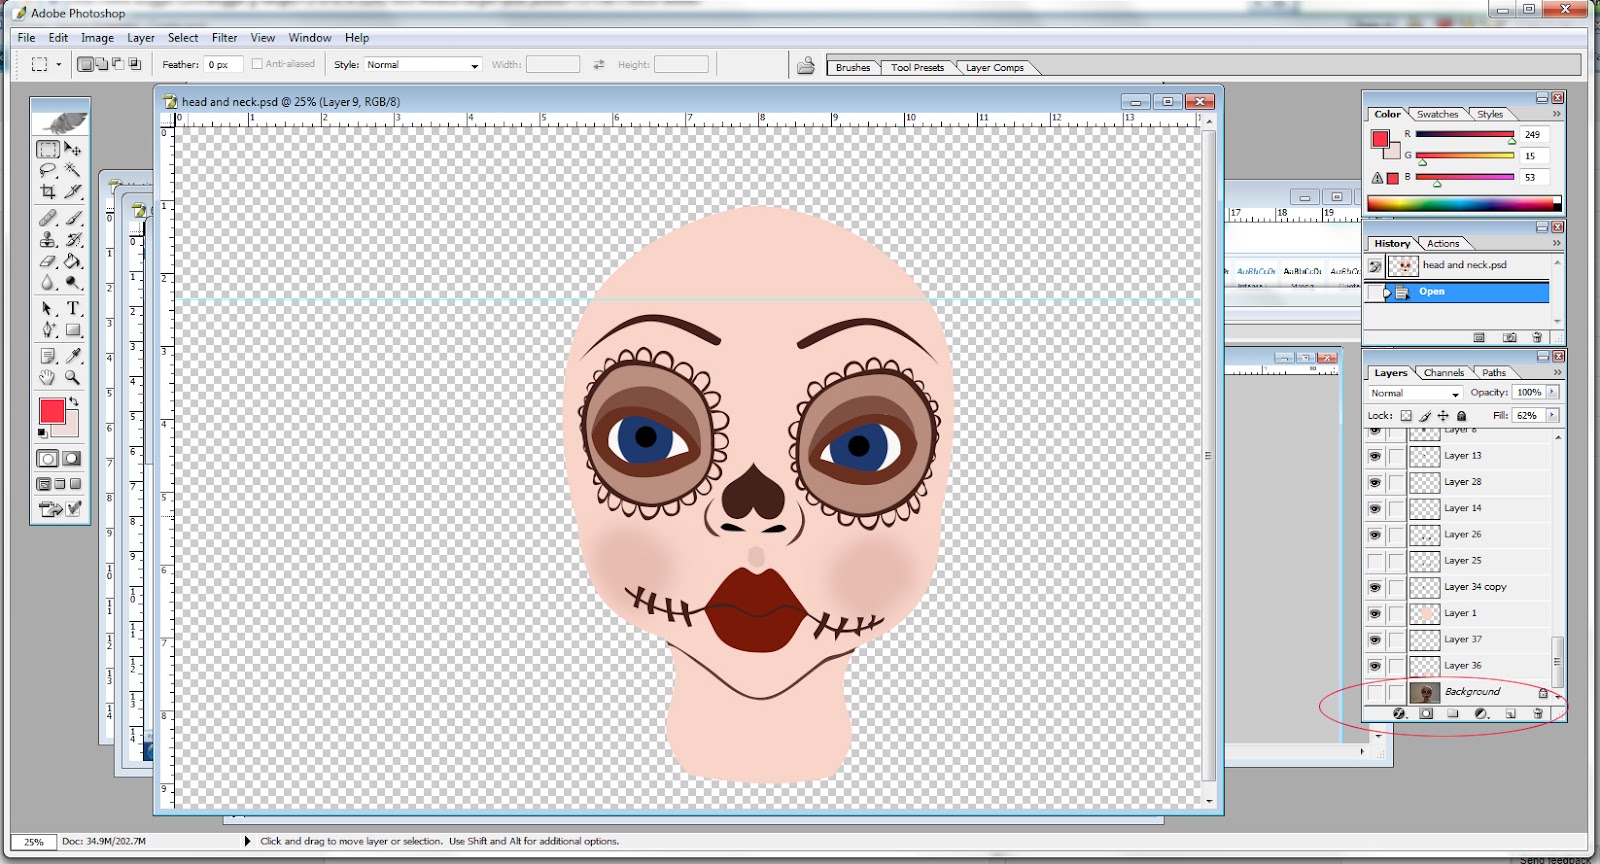Switch to Quick Mask mode

click(72, 458)
